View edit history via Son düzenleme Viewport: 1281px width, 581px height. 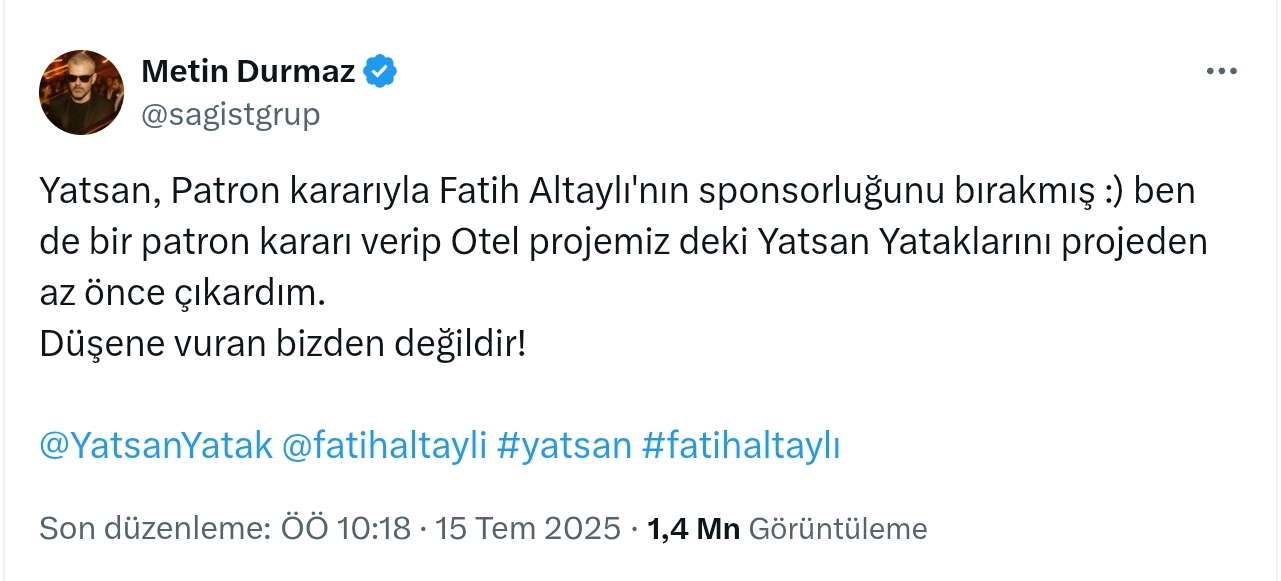pos(154,528)
